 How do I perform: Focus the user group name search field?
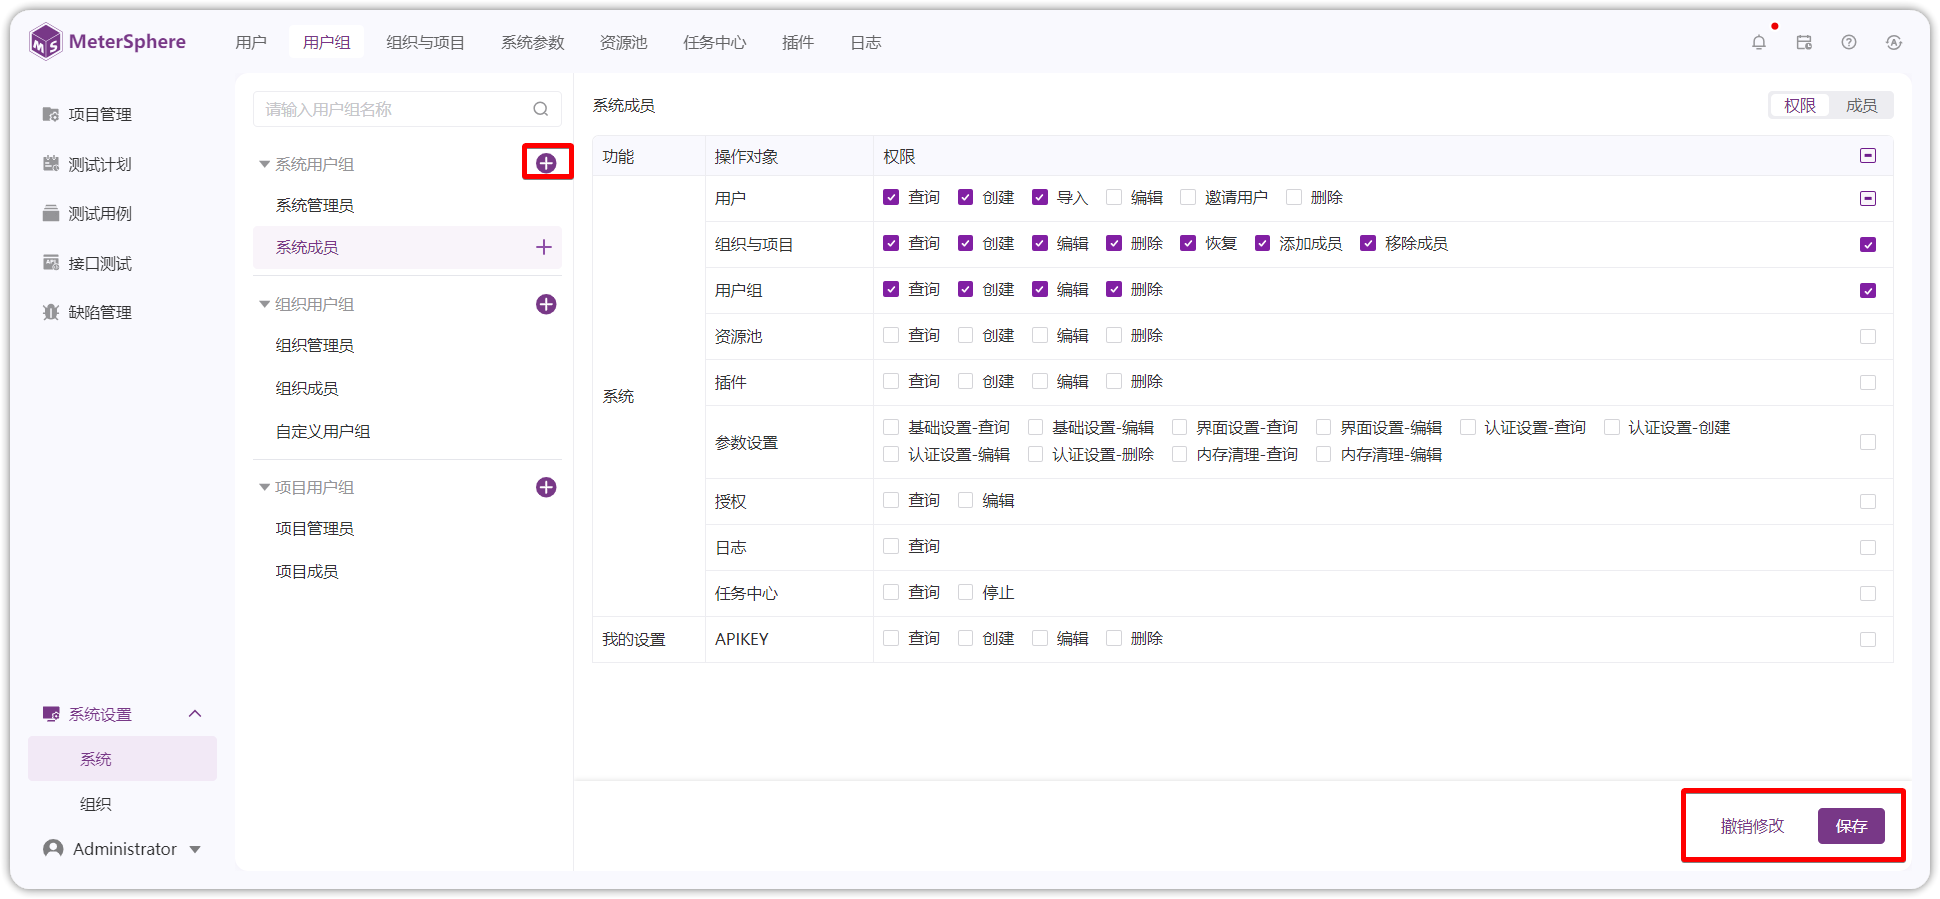click(407, 109)
